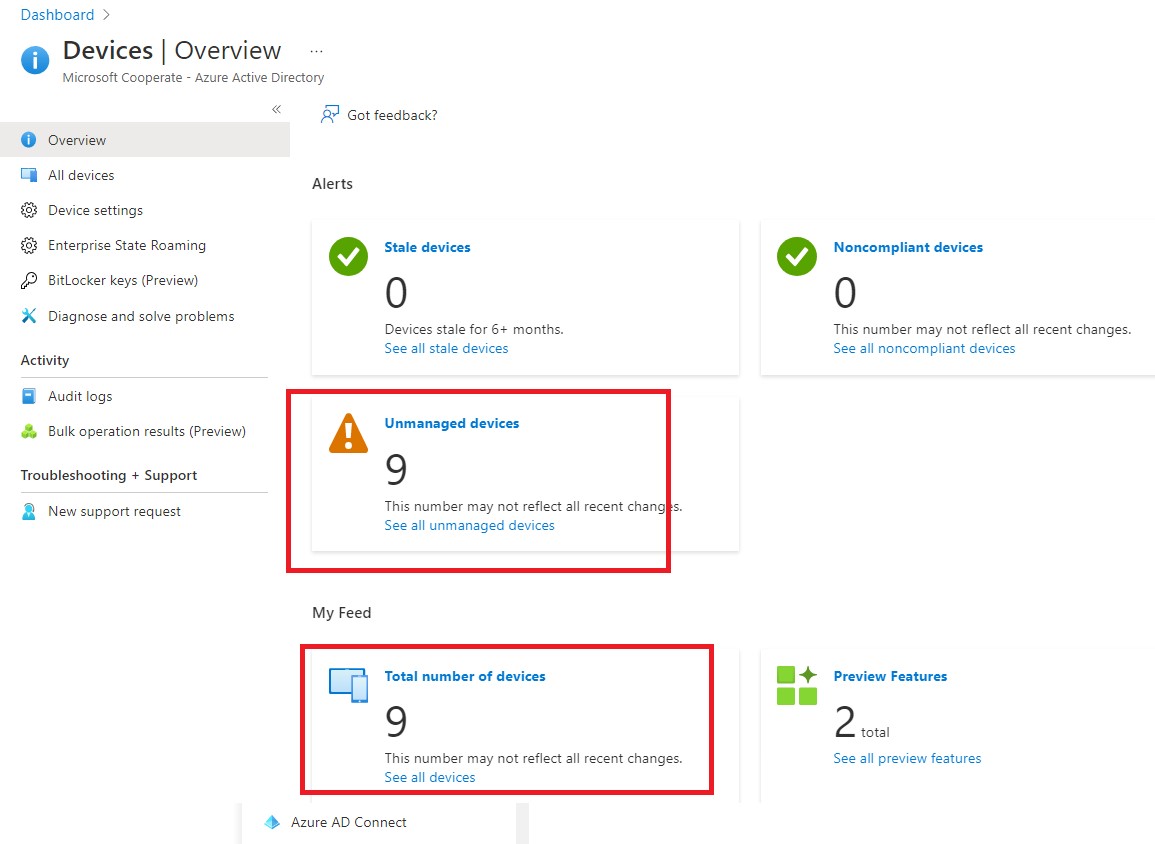Click the Dashboard breadcrumb link

57,15
